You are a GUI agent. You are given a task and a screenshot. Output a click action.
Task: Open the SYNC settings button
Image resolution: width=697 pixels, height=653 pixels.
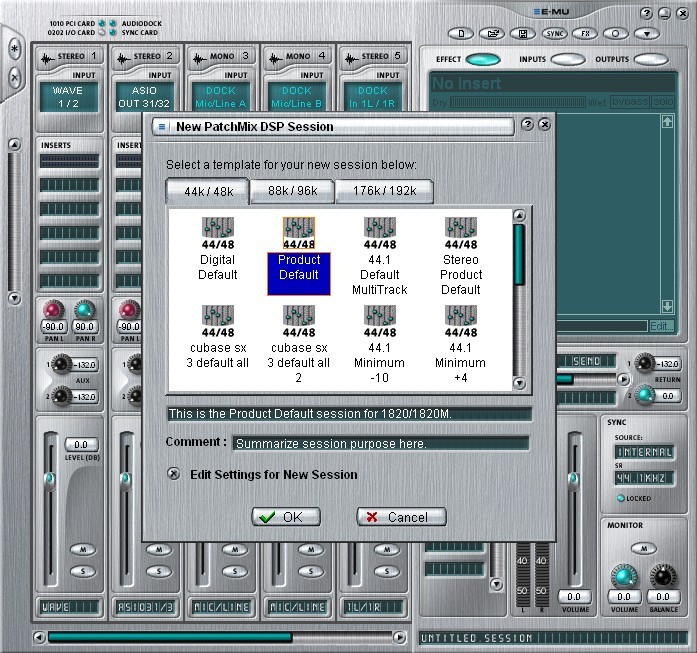(556, 33)
